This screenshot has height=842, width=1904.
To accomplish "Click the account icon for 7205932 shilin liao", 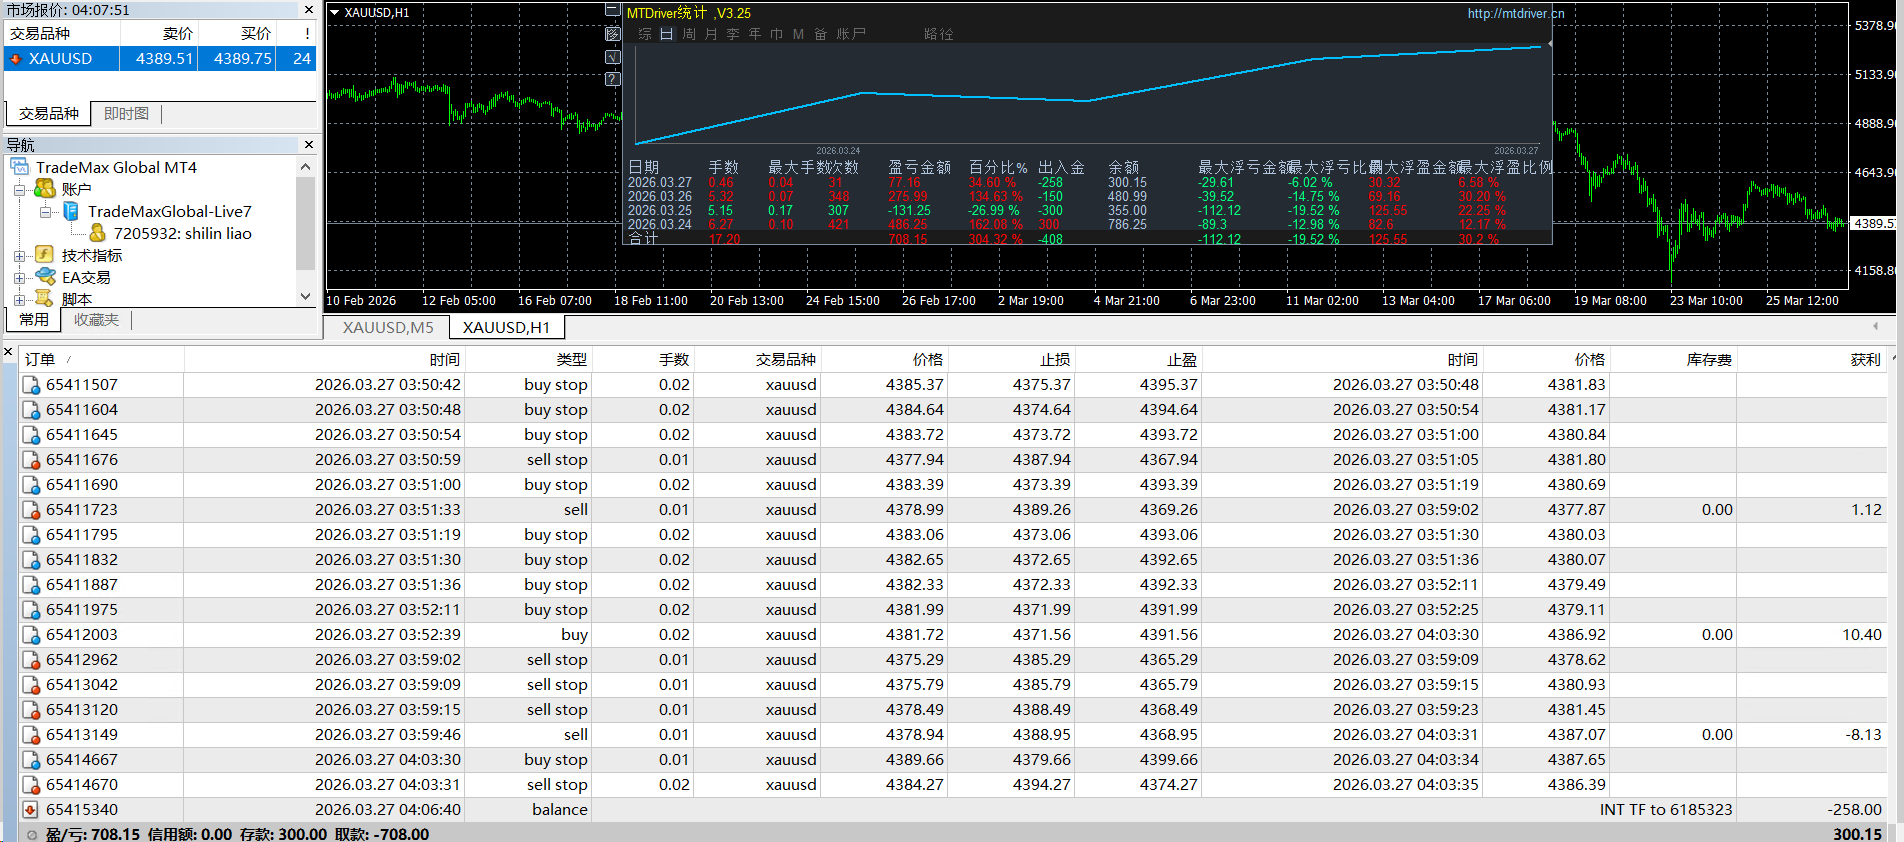I will coord(97,233).
